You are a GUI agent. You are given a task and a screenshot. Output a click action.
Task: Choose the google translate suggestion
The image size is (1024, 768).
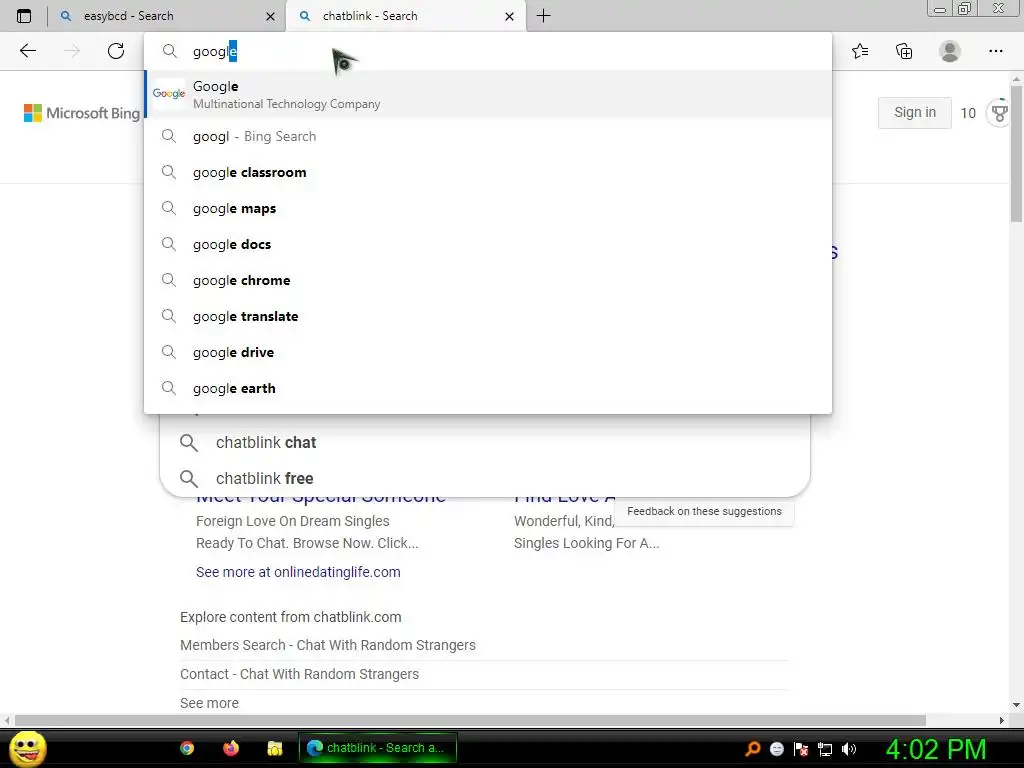(488, 316)
